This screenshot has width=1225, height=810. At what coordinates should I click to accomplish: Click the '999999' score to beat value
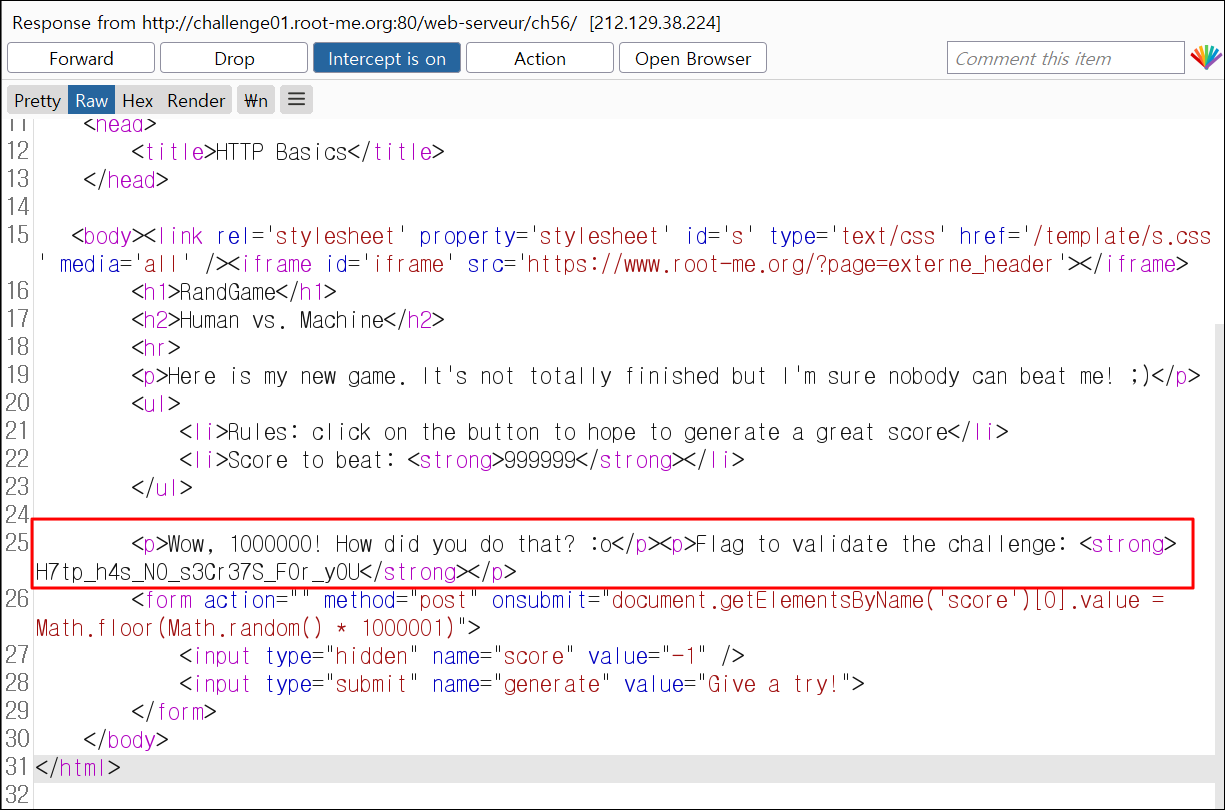539,460
